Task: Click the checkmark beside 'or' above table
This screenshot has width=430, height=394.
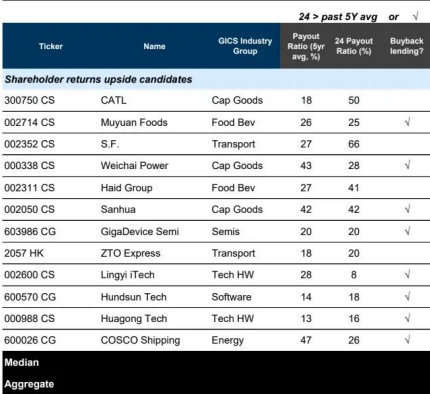Action: tap(415, 16)
